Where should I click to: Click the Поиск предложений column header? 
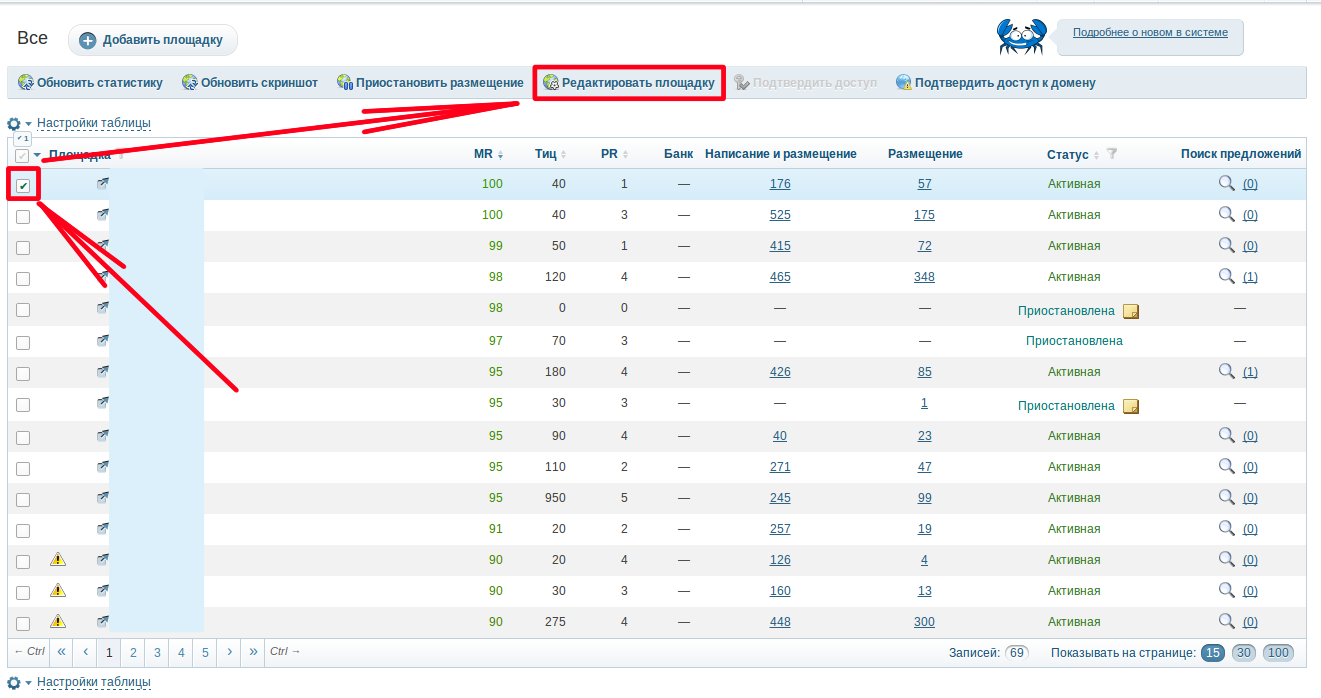coord(1241,154)
